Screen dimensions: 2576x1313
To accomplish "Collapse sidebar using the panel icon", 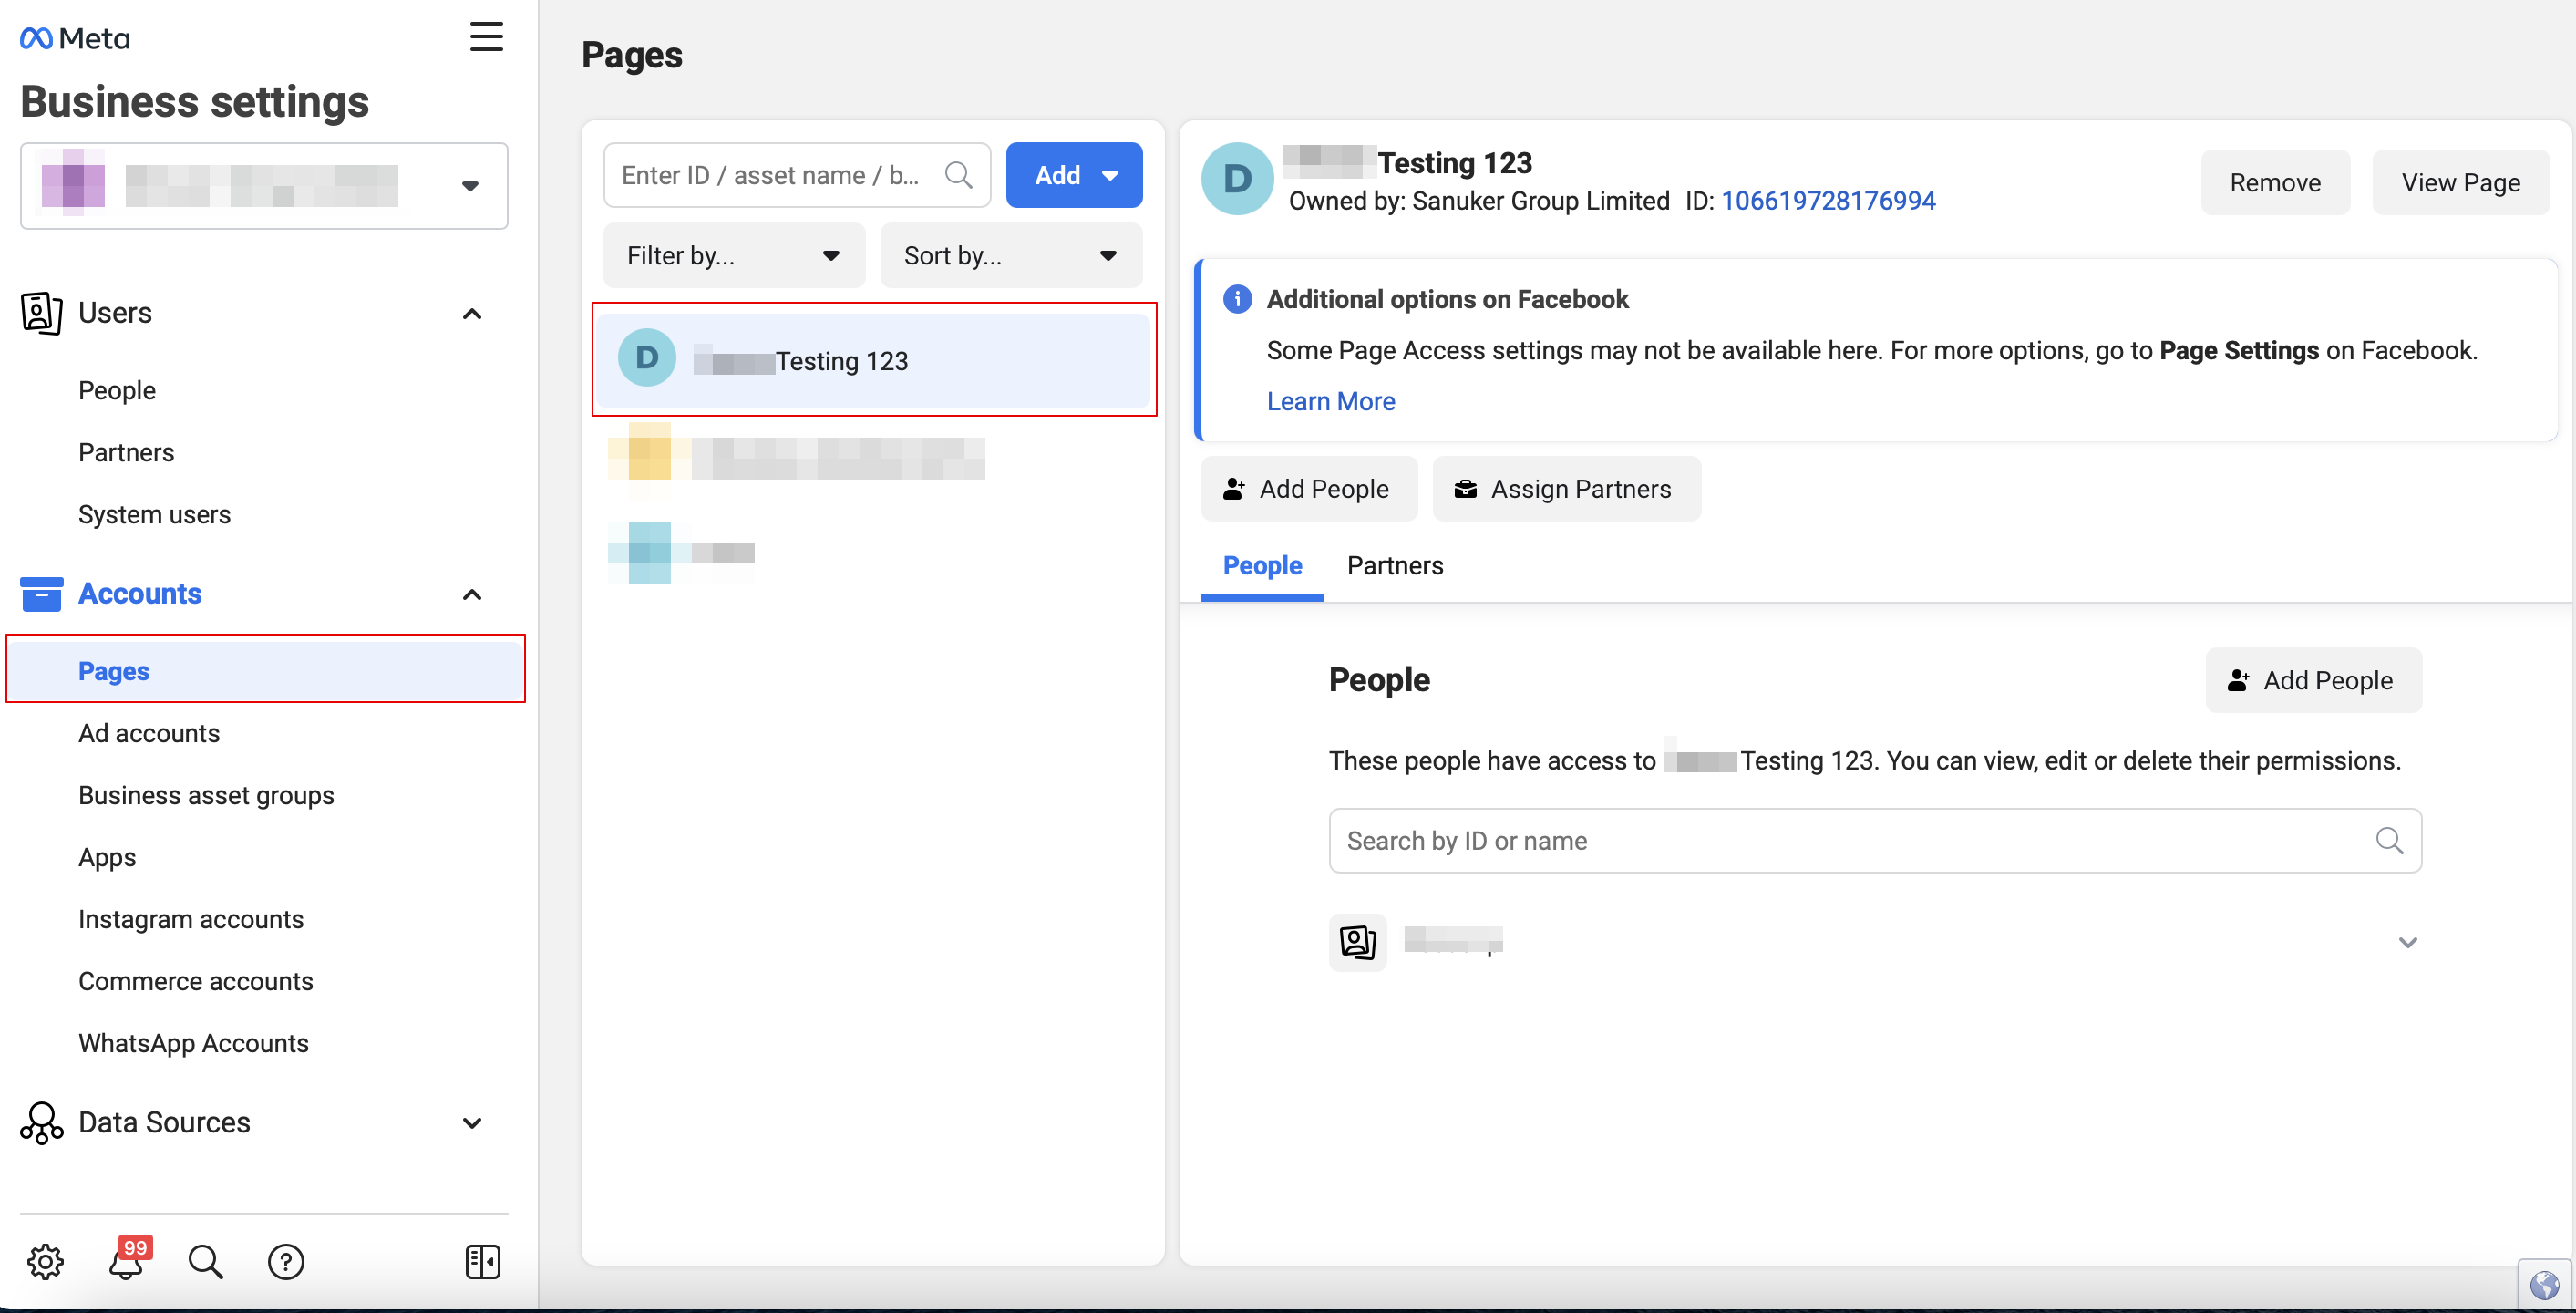I will [x=483, y=1261].
